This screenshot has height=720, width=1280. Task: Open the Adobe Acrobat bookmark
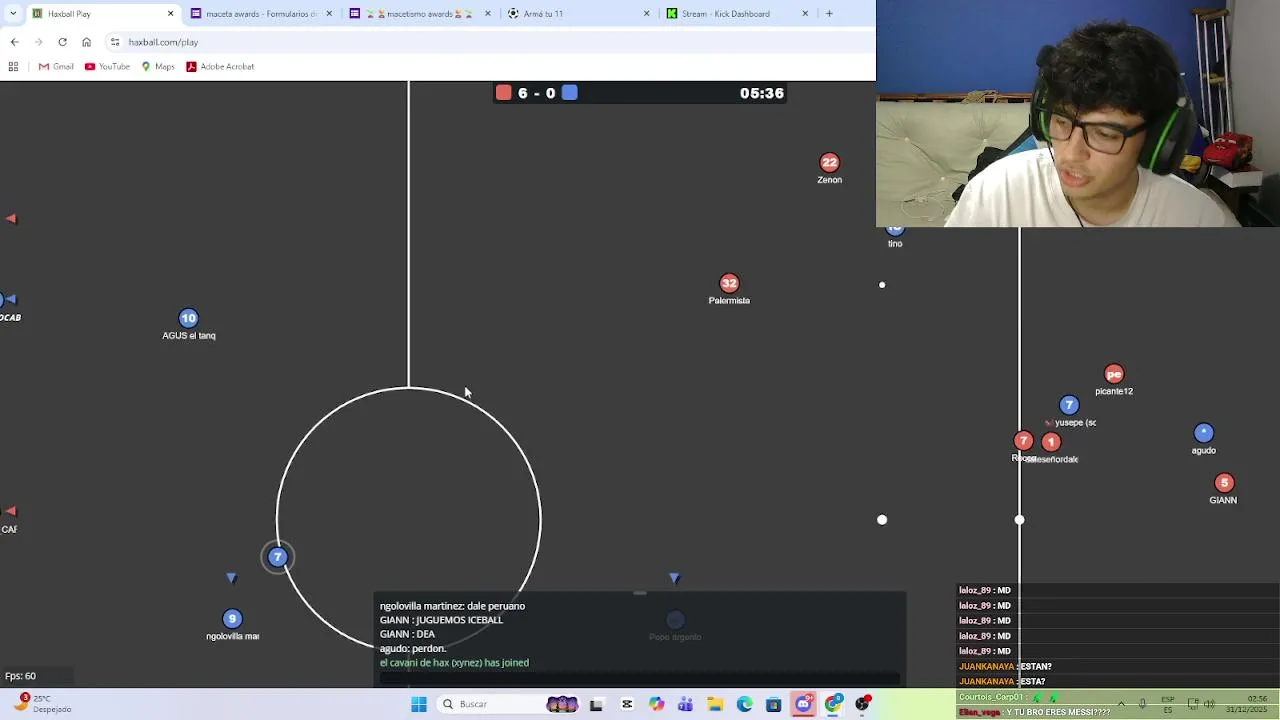click(220, 67)
